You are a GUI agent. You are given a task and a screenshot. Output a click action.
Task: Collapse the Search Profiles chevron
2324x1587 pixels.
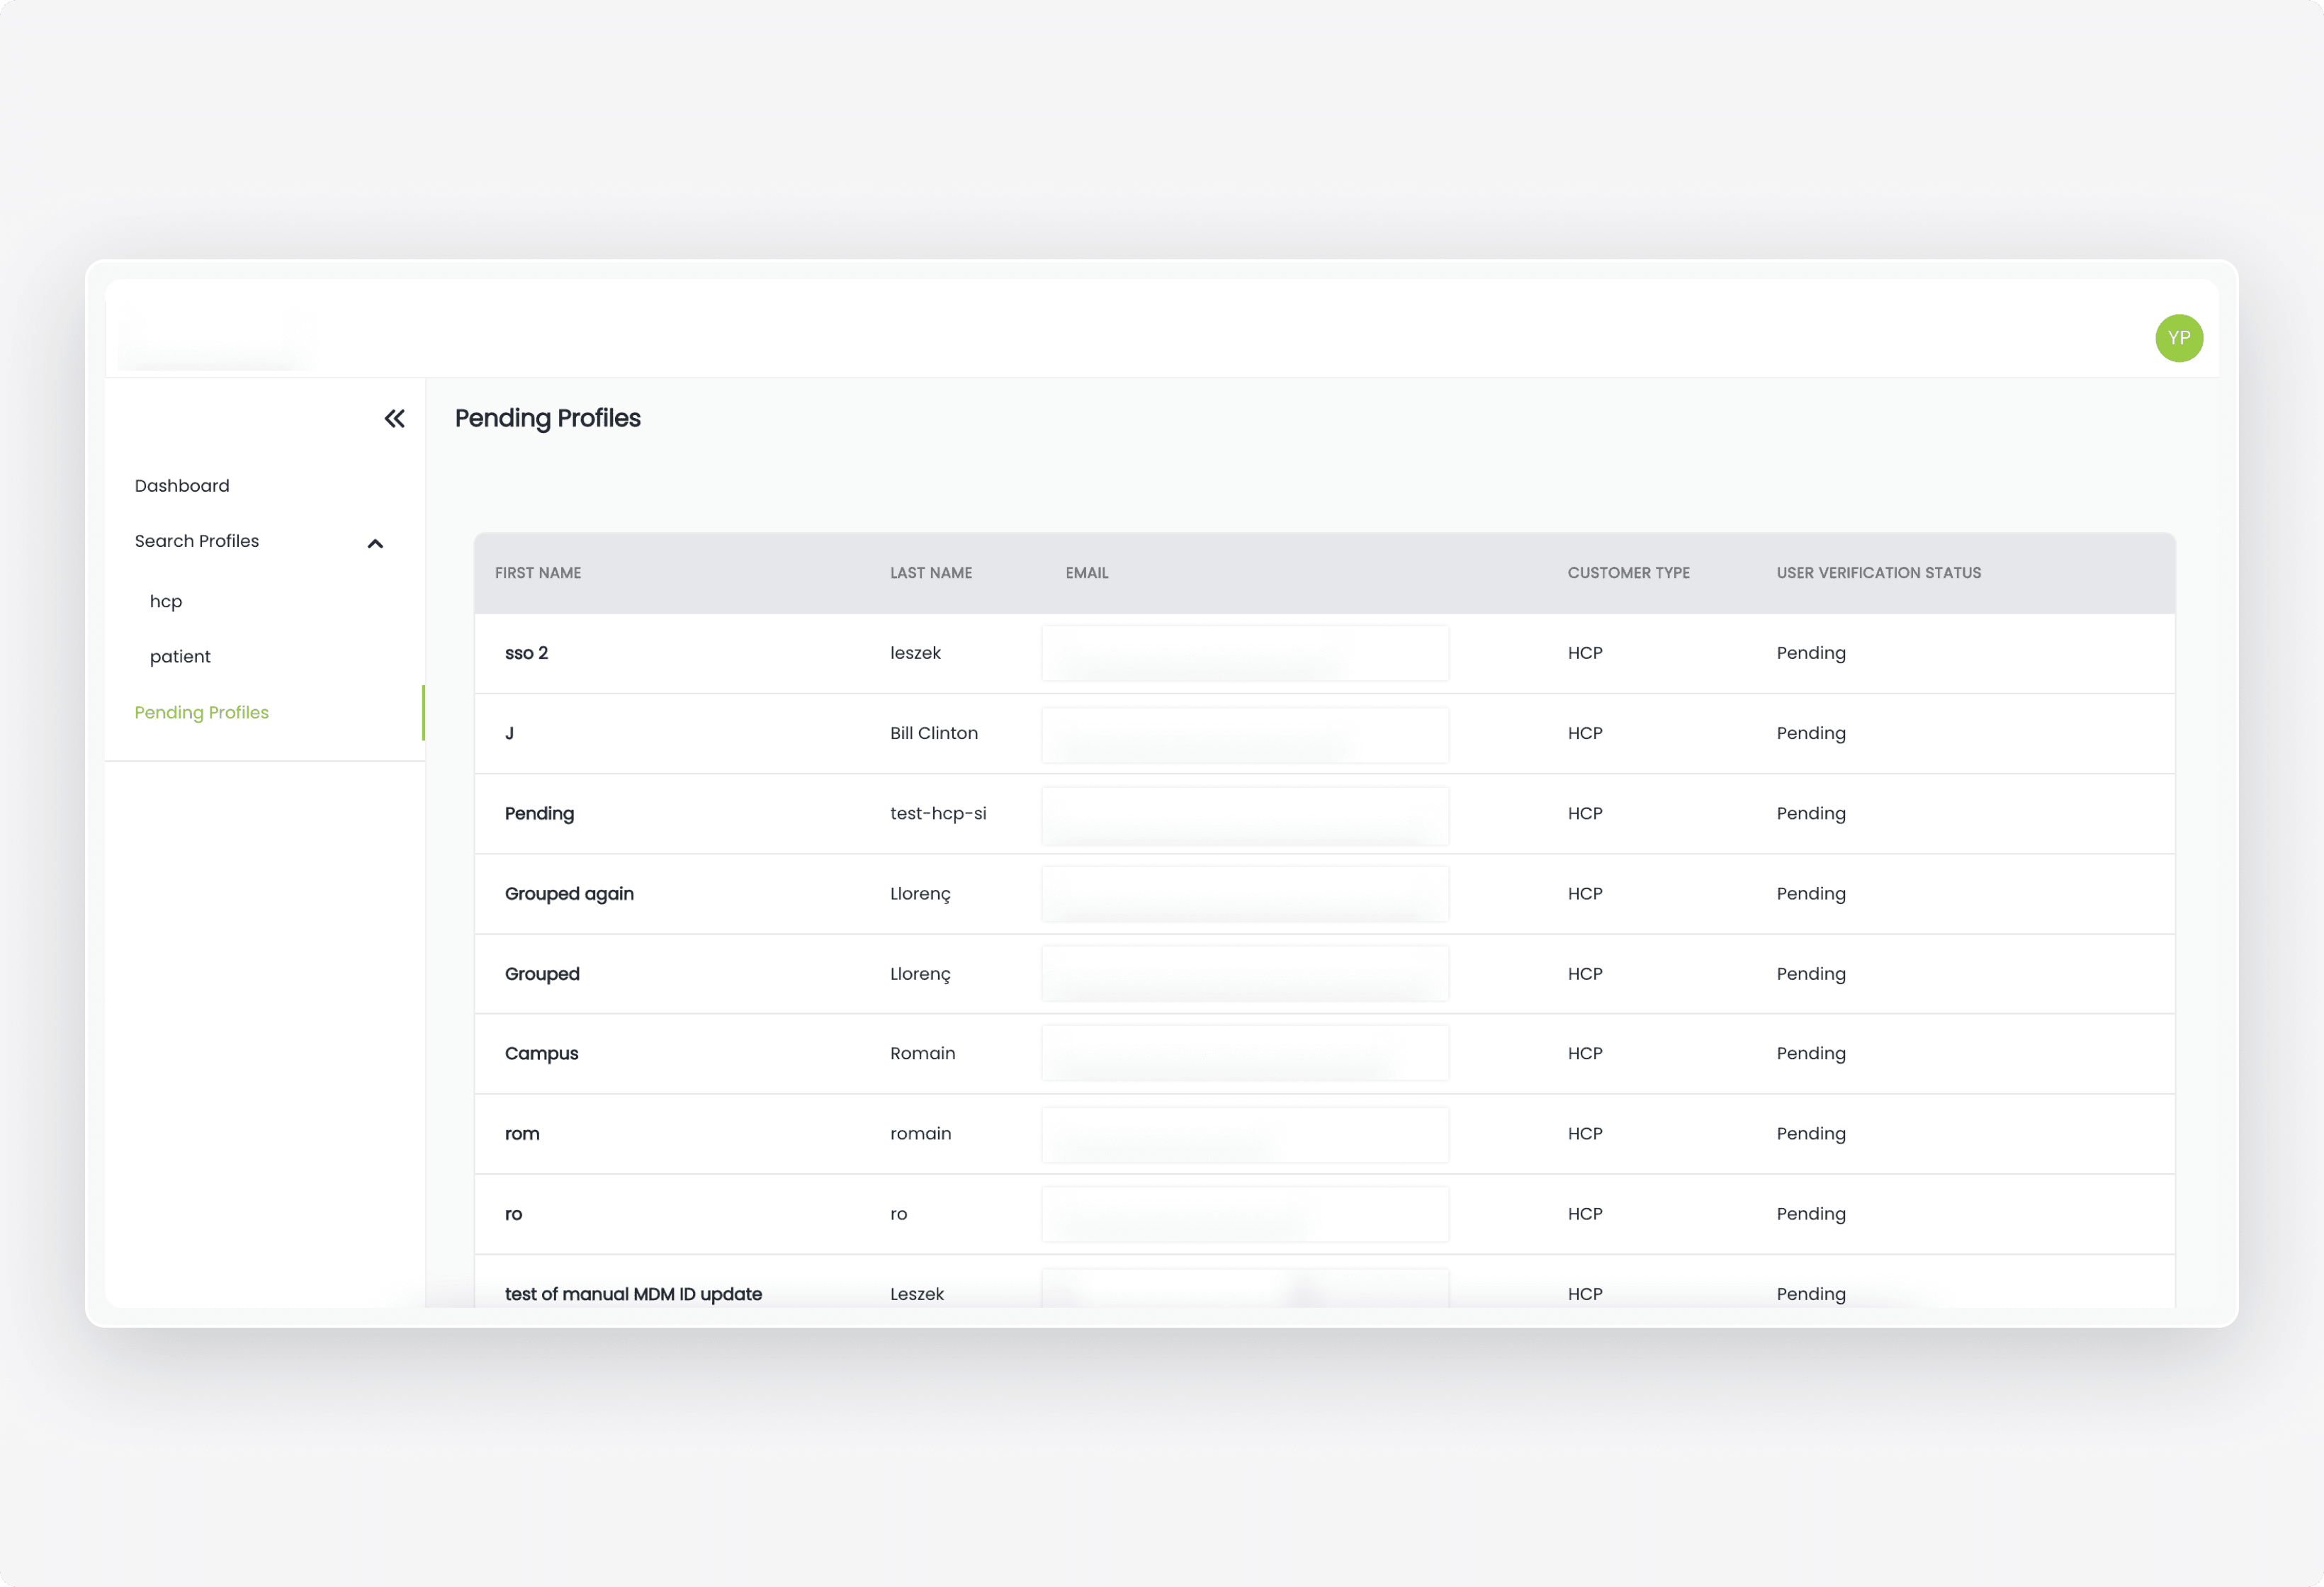[375, 544]
